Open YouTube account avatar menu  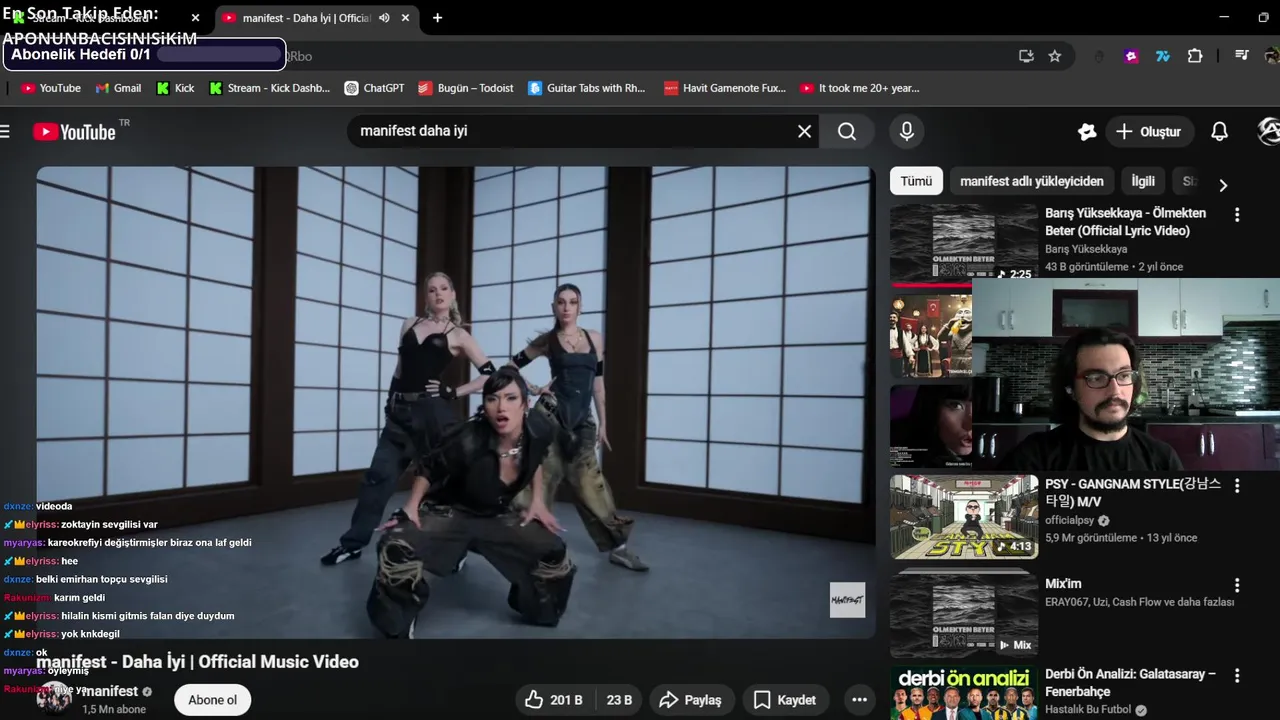pyautogui.click(x=1268, y=131)
